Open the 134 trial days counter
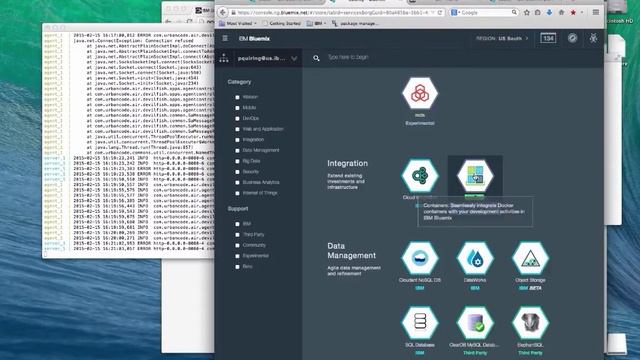This screenshot has height=360, width=640. pyautogui.click(x=548, y=38)
